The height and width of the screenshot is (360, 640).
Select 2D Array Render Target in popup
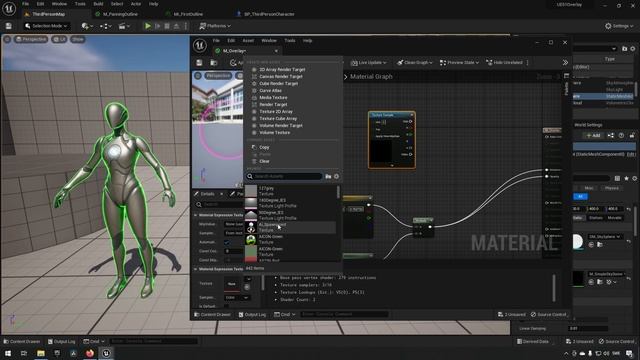point(282,69)
